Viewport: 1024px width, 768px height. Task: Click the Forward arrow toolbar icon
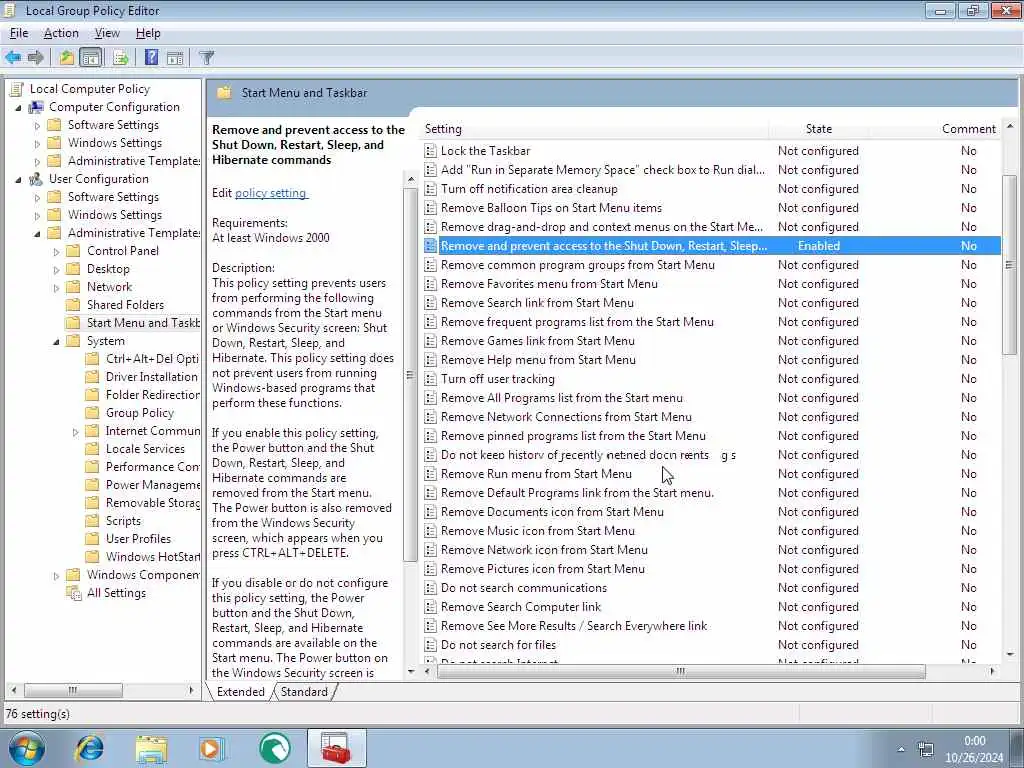tap(36, 57)
